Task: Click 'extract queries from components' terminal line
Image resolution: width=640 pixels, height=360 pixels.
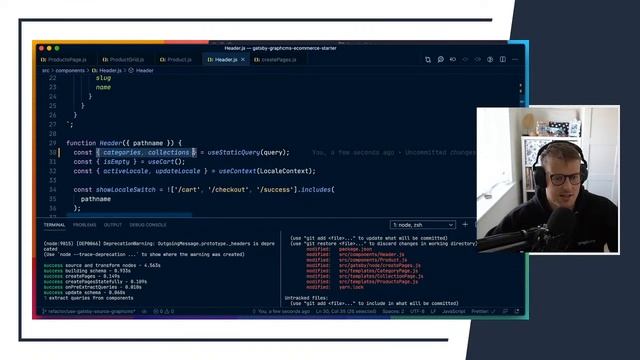Action: [91, 298]
